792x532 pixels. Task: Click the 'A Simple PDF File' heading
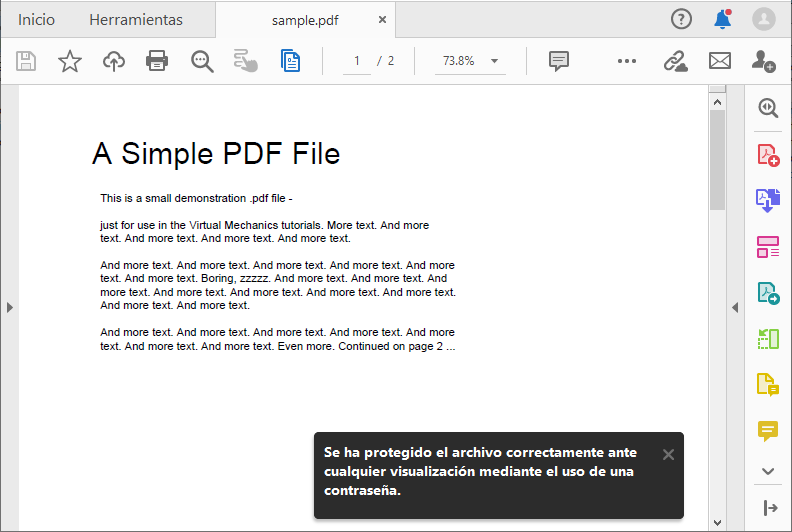click(216, 154)
